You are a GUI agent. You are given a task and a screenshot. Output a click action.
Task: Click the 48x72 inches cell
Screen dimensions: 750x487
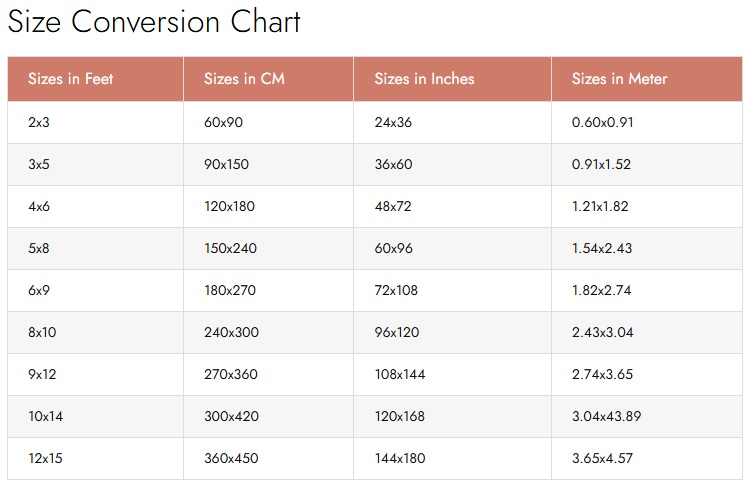point(452,207)
